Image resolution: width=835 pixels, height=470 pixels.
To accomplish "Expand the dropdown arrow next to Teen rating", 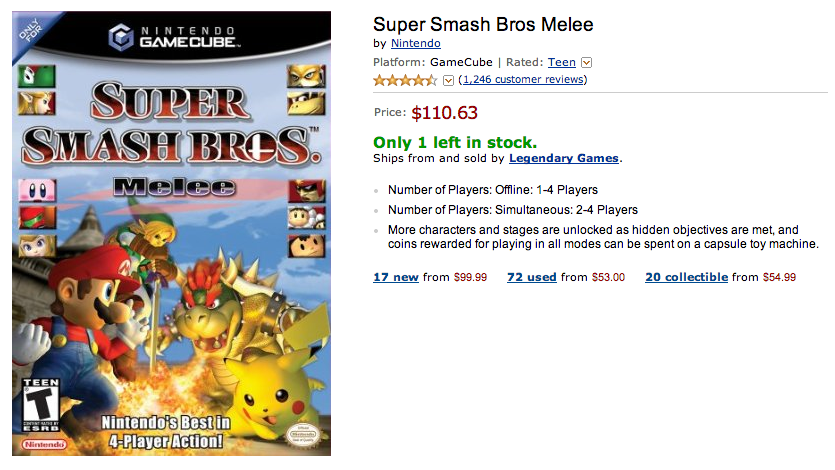I will click(587, 63).
